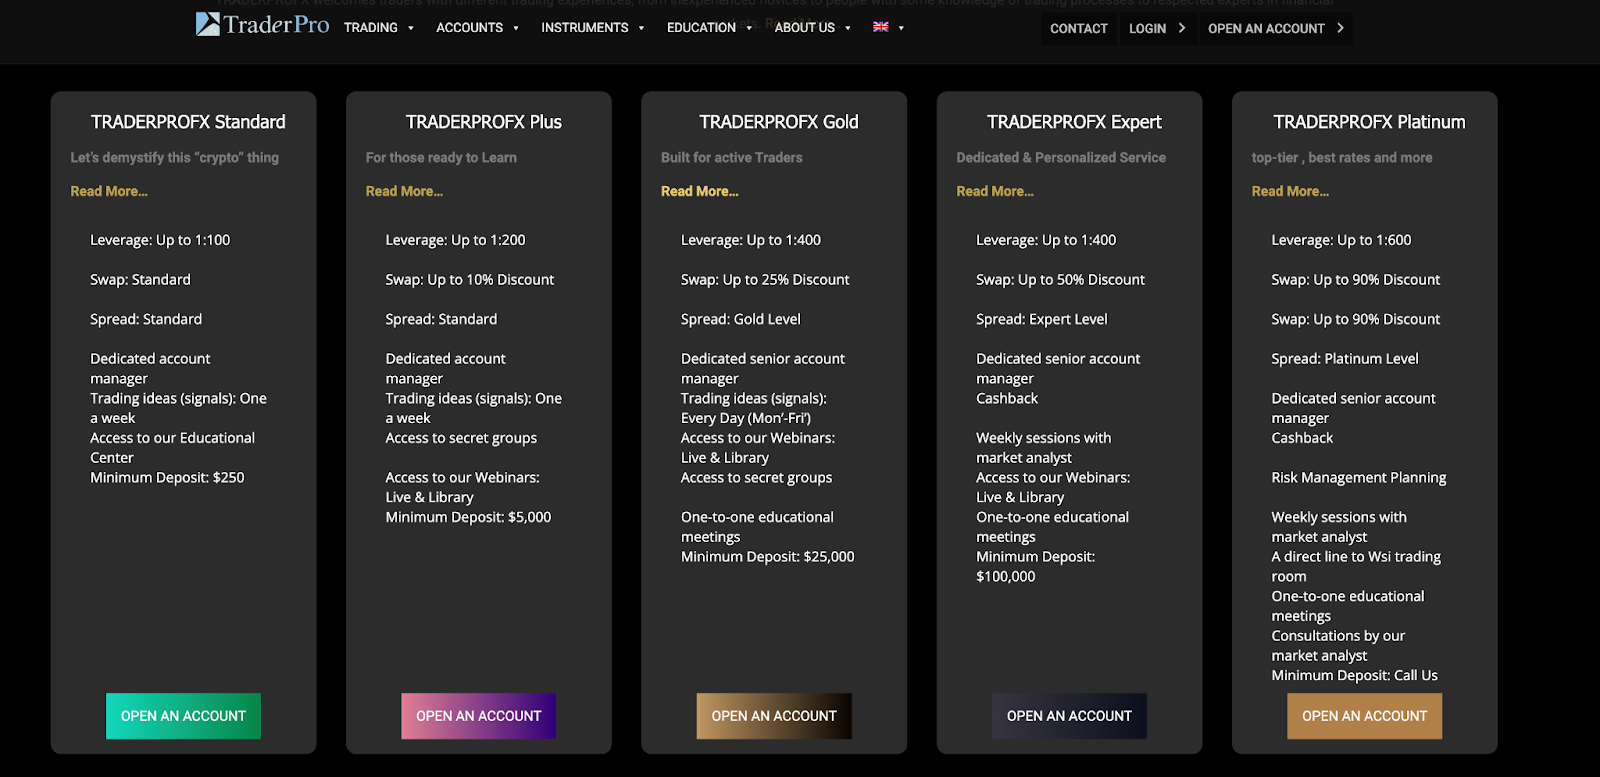Image resolution: width=1600 pixels, height=777 pixels.
Task: Open the INSTRUMENTS menu
Action: [x=585, y=28]
